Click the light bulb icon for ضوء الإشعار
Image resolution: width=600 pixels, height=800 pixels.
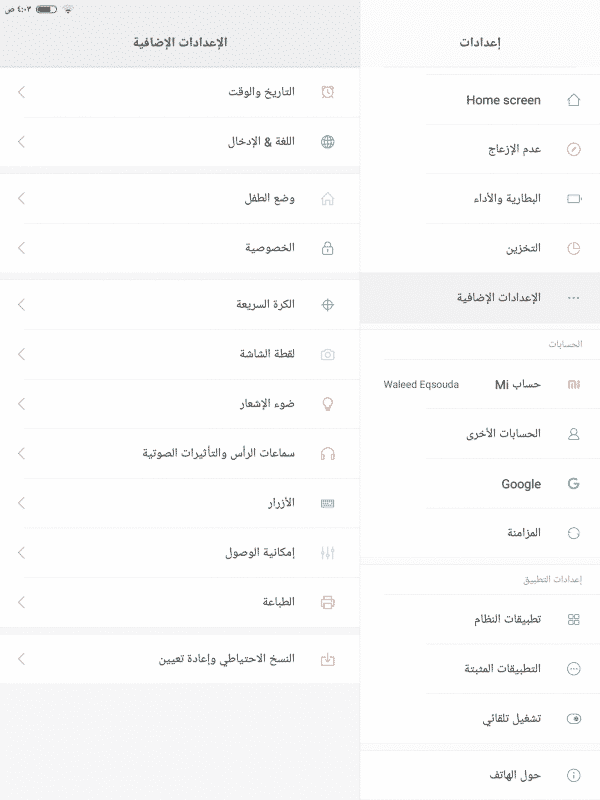(328, 404)
